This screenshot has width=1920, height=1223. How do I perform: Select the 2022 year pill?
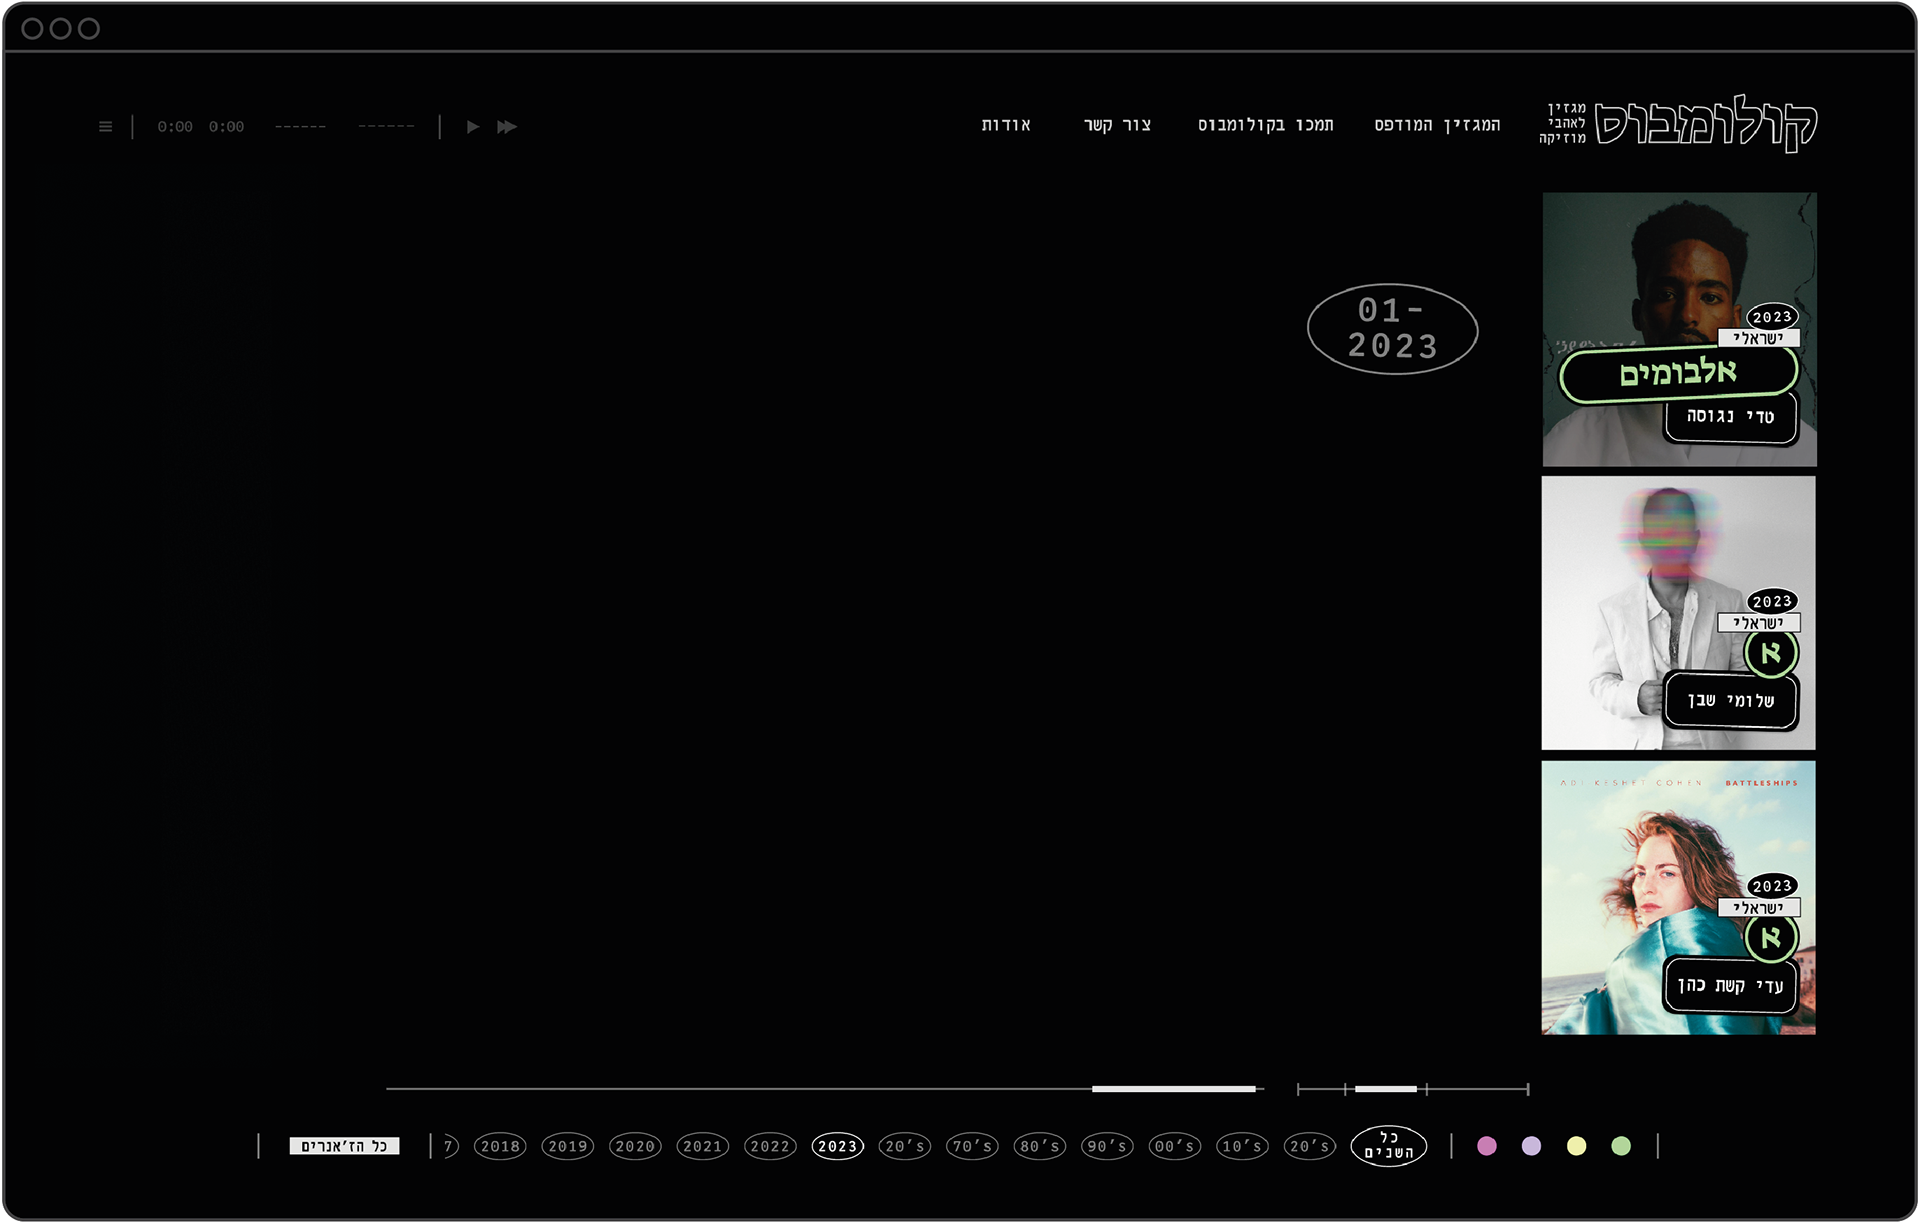[770, 1146]
